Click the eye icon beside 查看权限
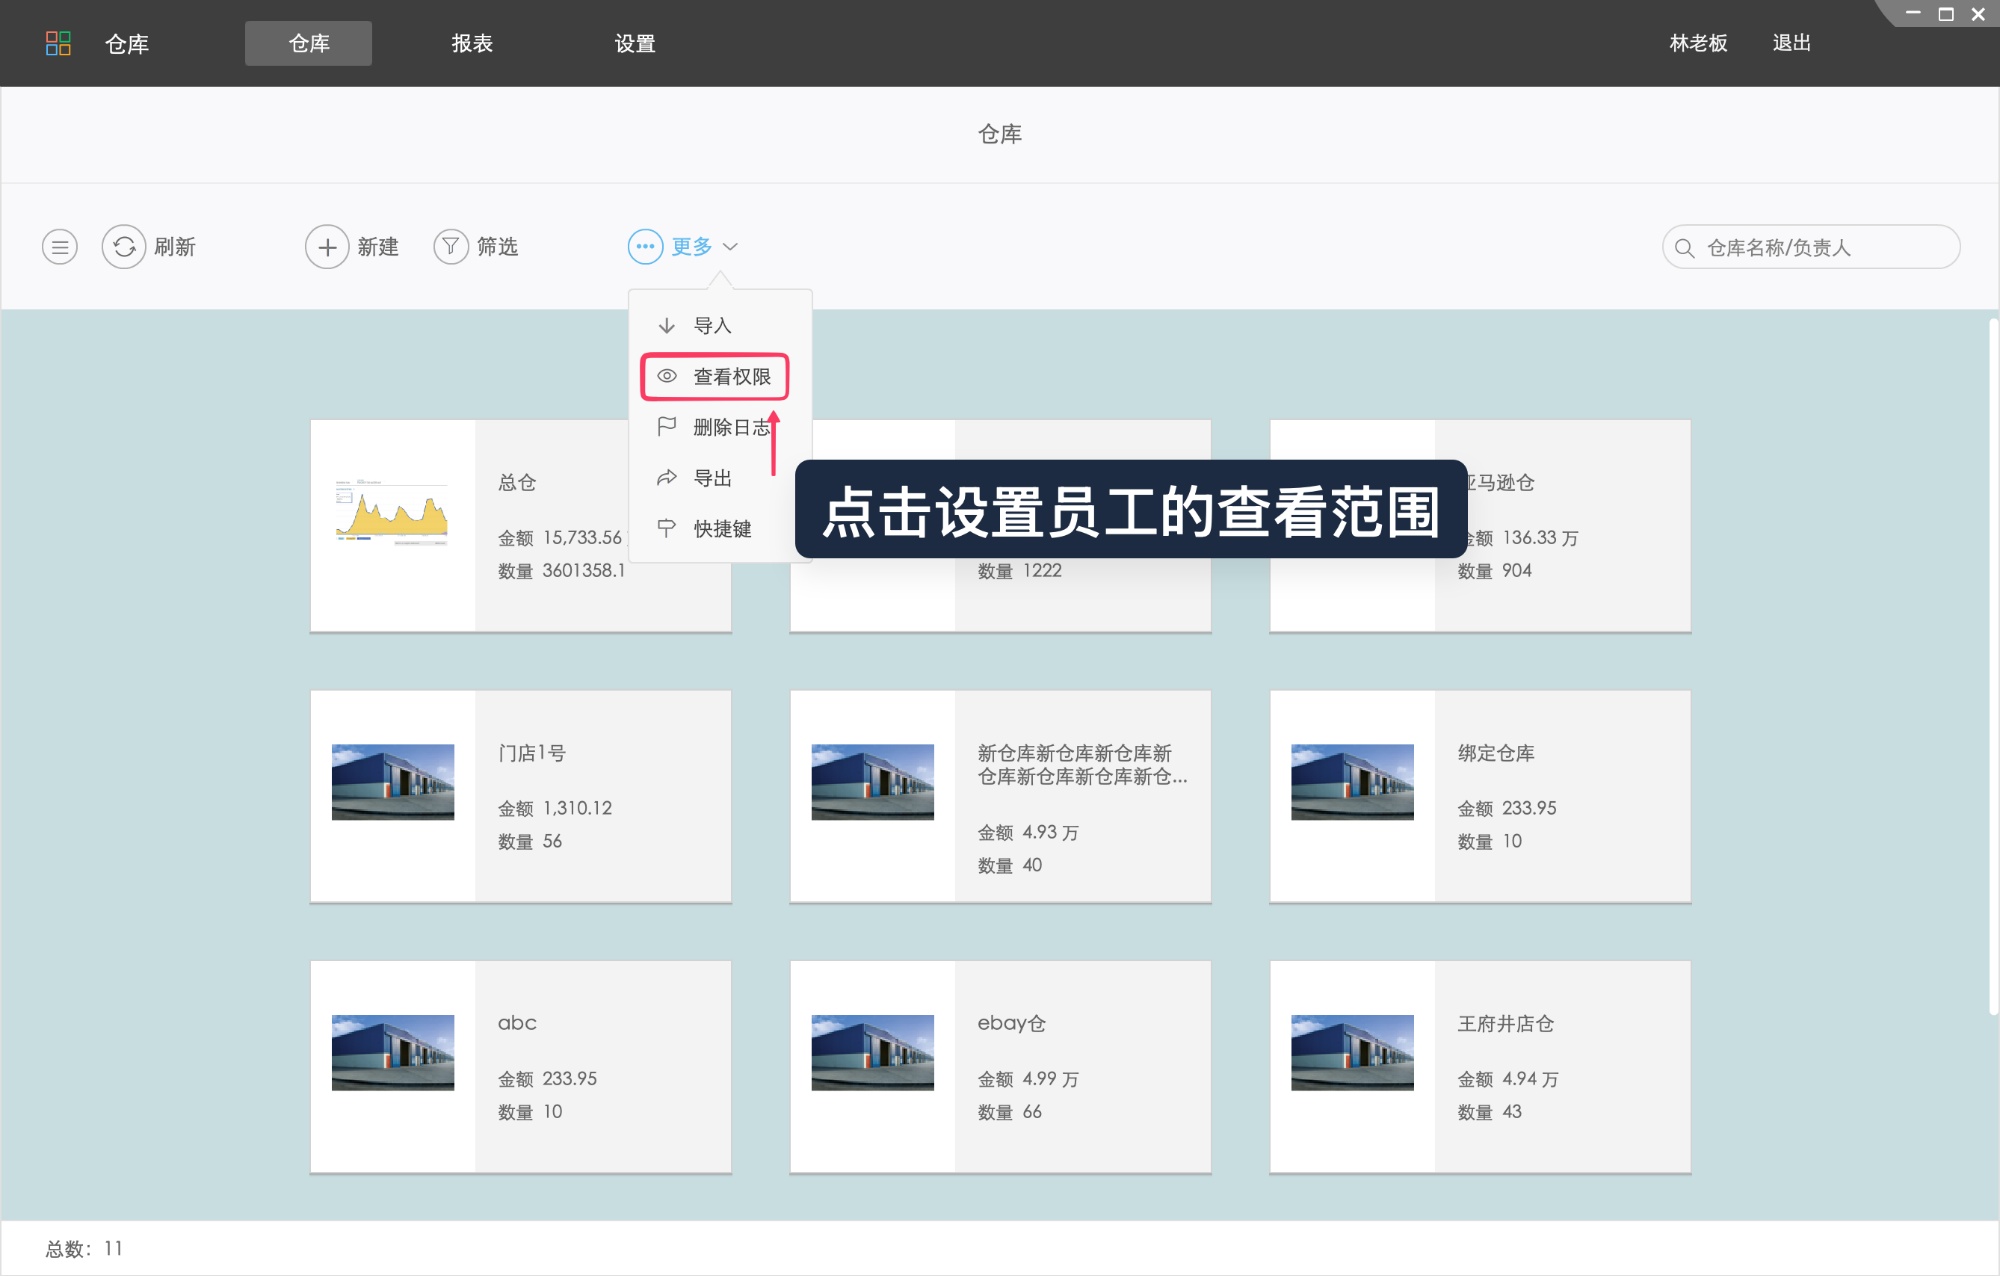2000x1276 pixels. click(667, 377)
